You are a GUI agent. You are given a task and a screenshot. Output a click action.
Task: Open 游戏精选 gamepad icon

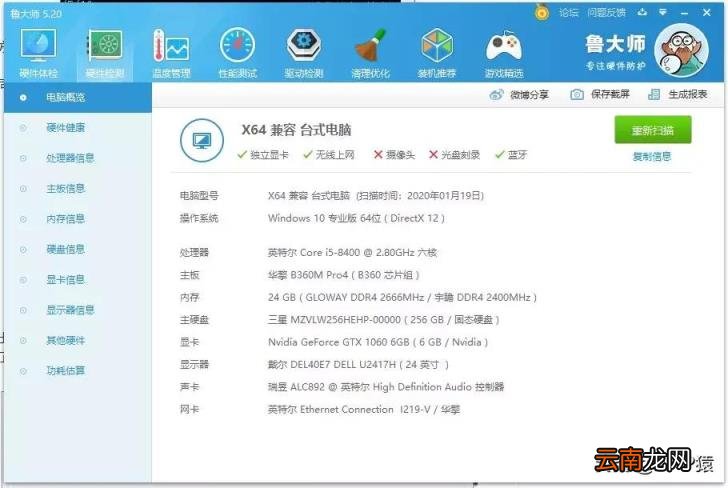504,52
